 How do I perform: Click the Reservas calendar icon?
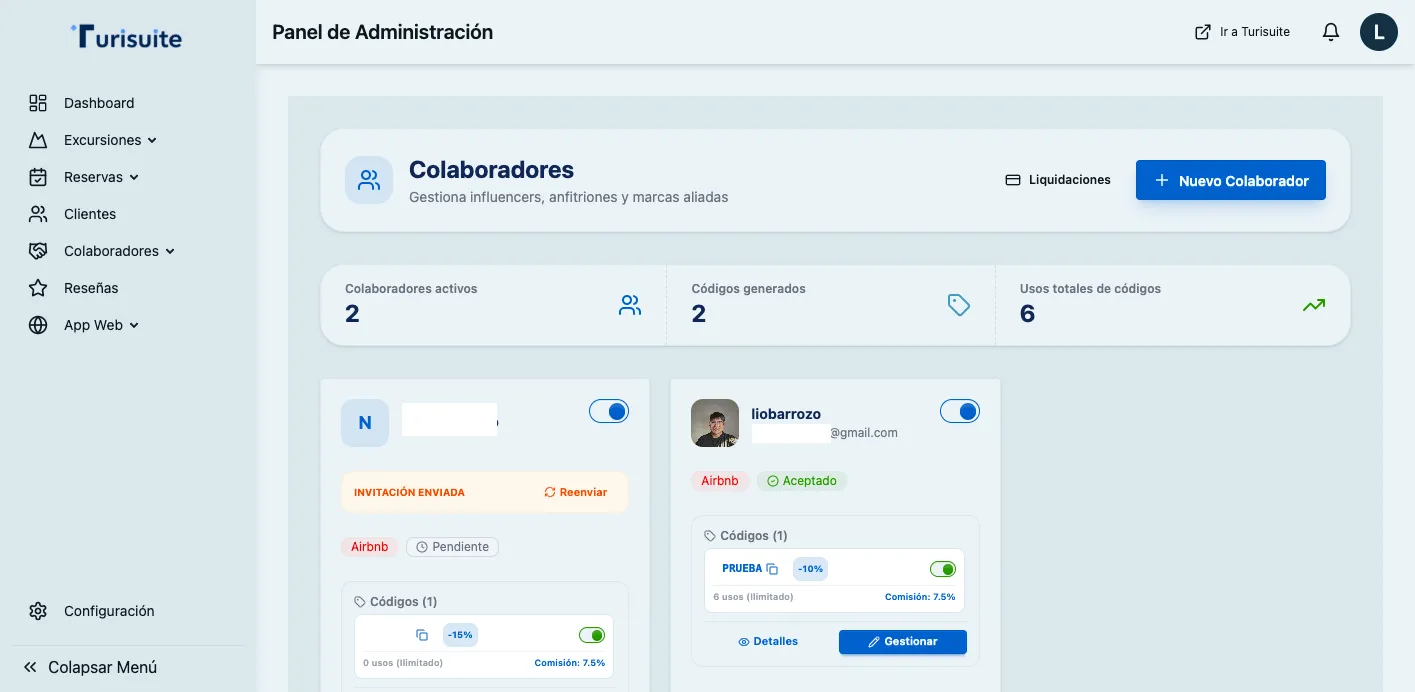coord(38,177)
